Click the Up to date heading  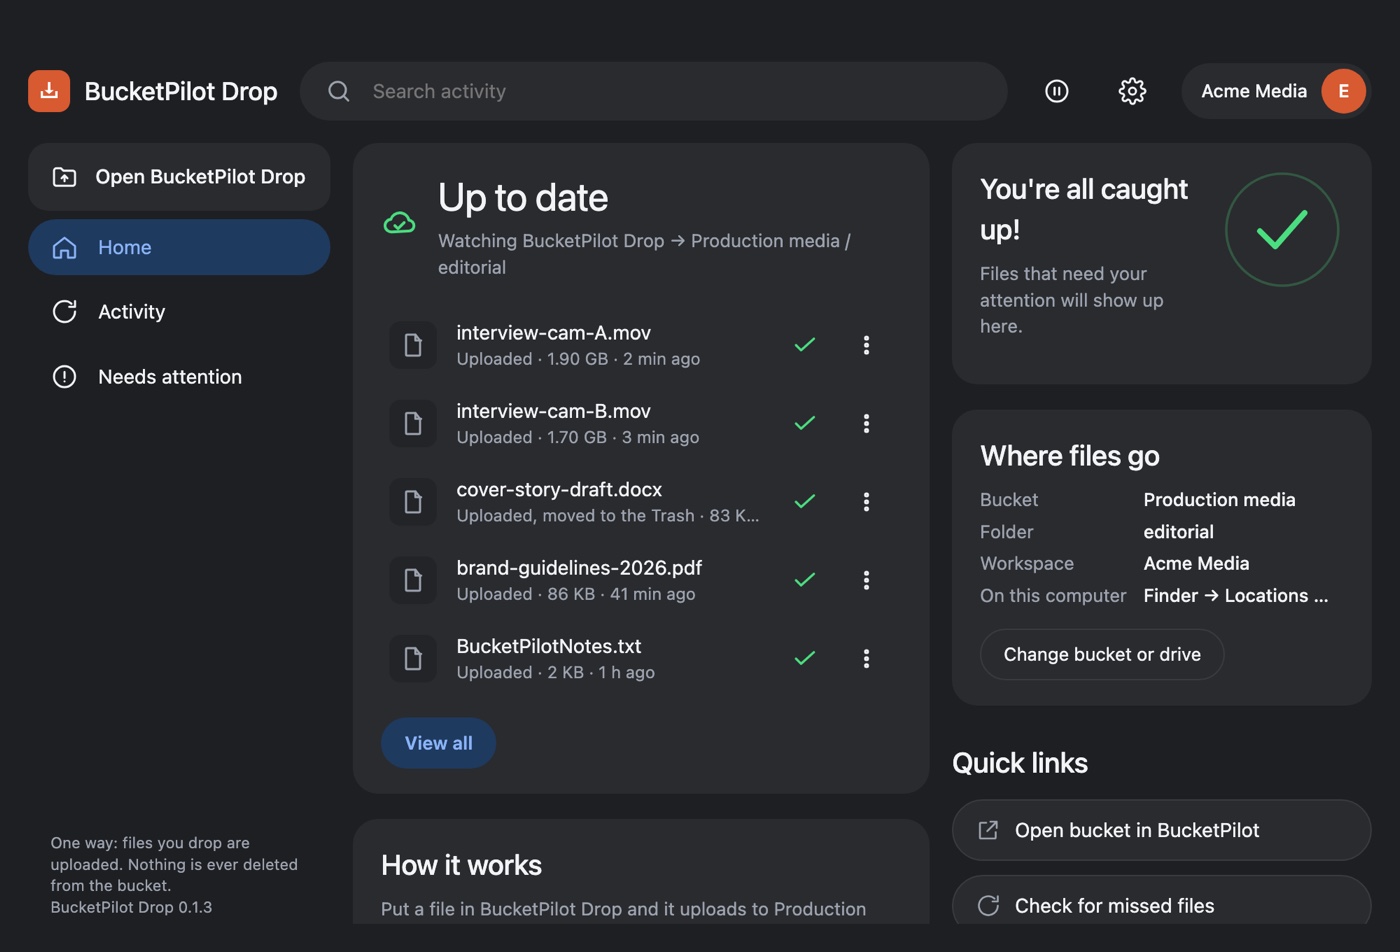tap(523, 198)
